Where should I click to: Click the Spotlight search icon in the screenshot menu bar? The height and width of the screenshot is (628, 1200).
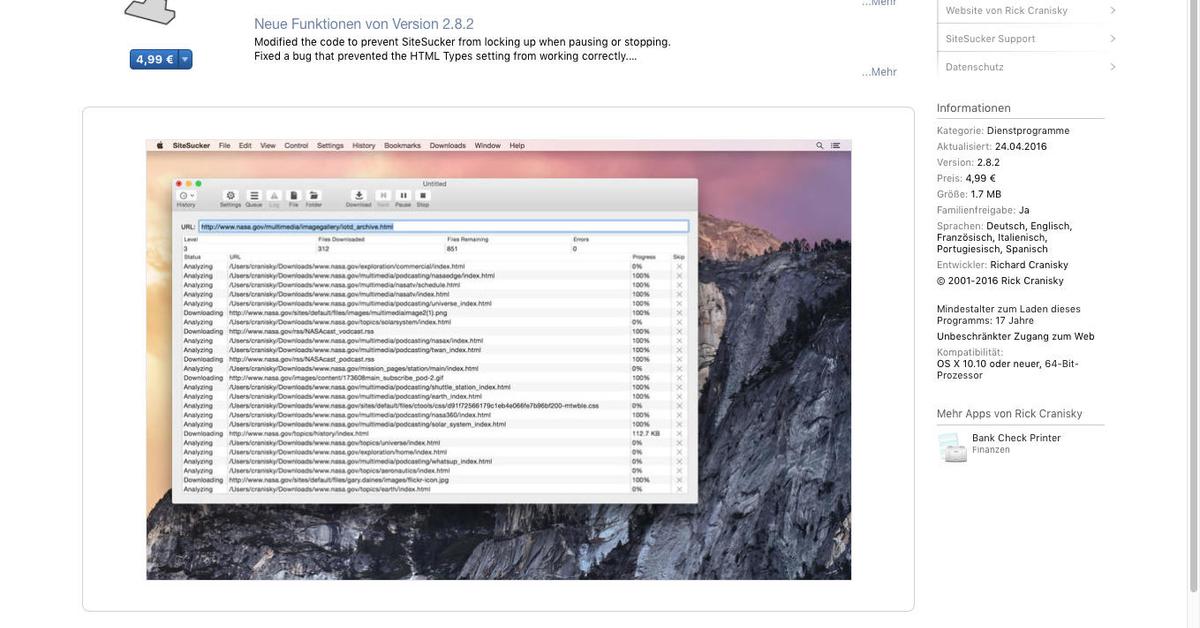pyautogui.click(x=820, y=146)
